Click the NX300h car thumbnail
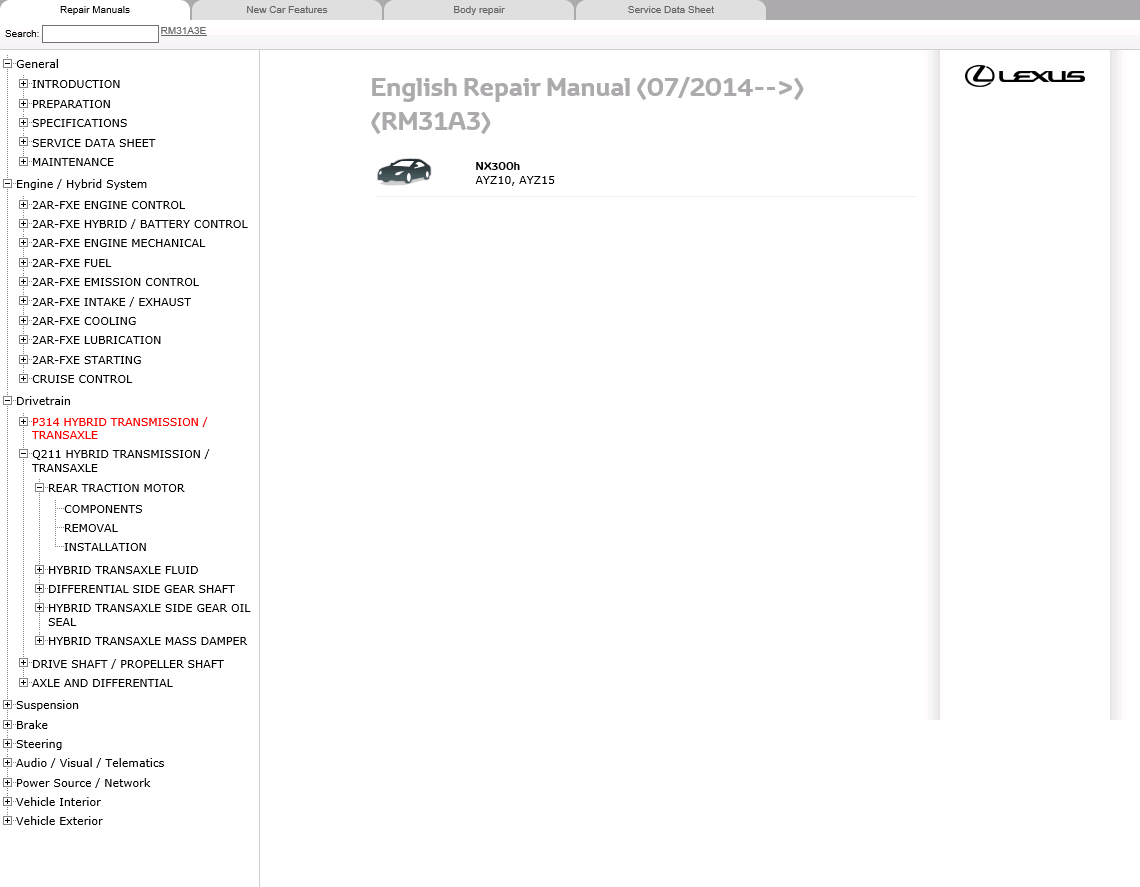 point(404,172)
